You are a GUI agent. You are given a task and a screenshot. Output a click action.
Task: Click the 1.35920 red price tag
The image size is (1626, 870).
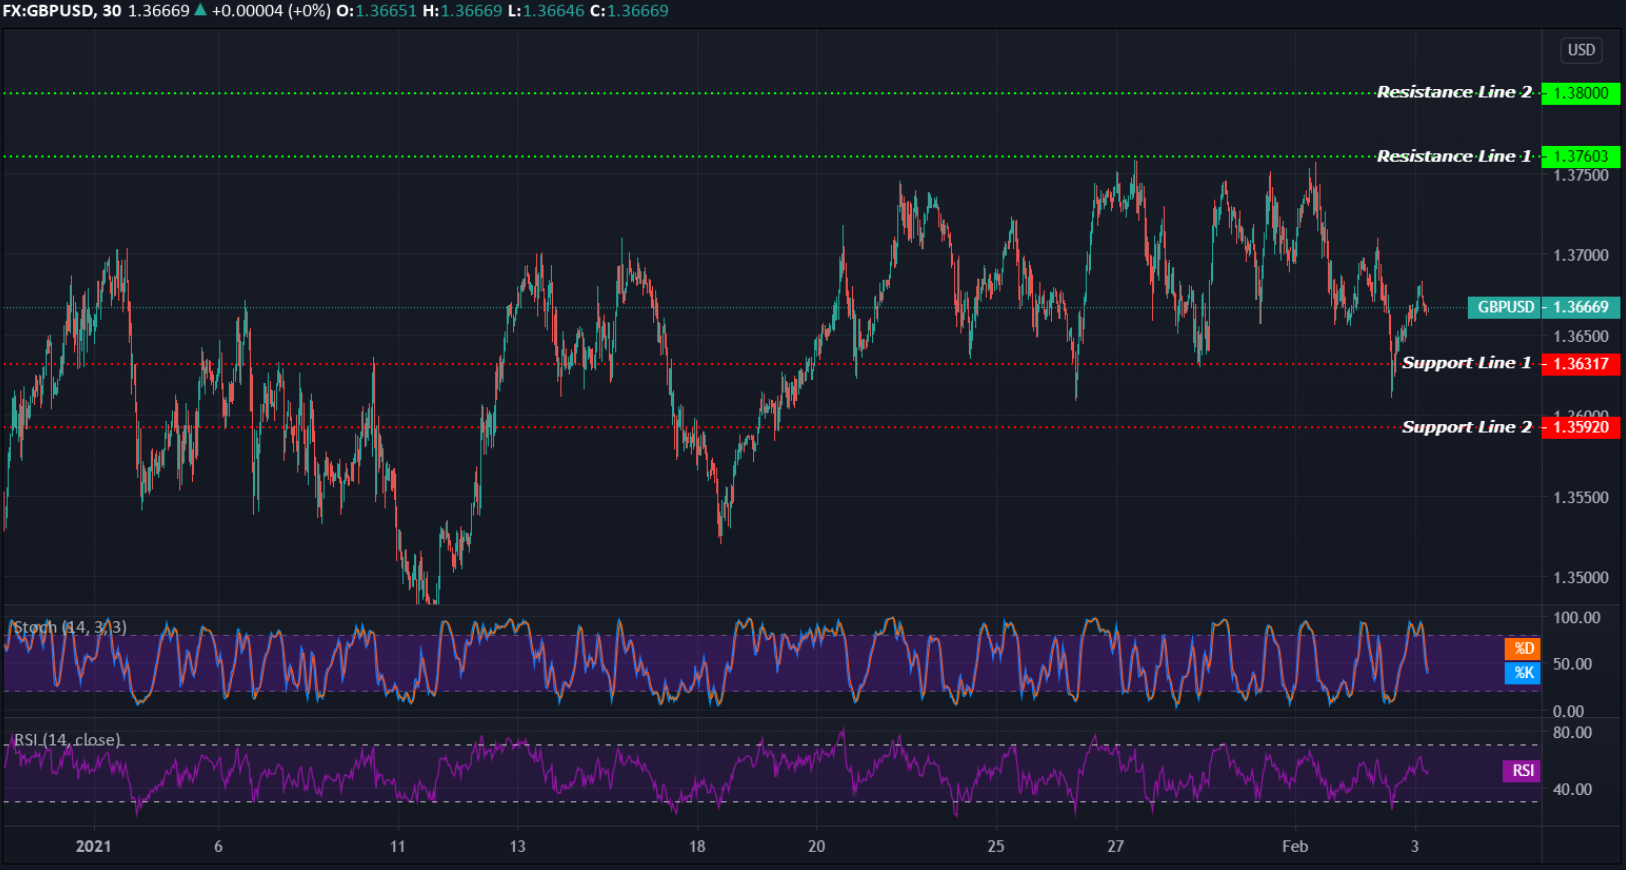(1581, 427)
